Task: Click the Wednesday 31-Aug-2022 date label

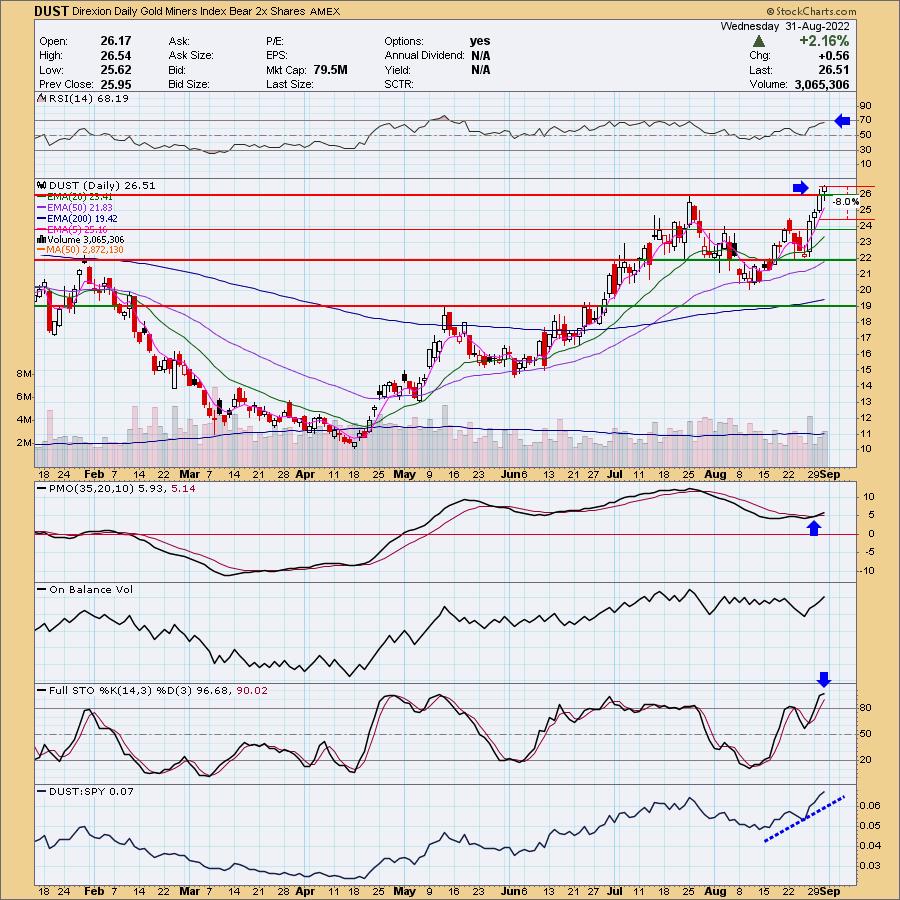Action: (785, 26)
